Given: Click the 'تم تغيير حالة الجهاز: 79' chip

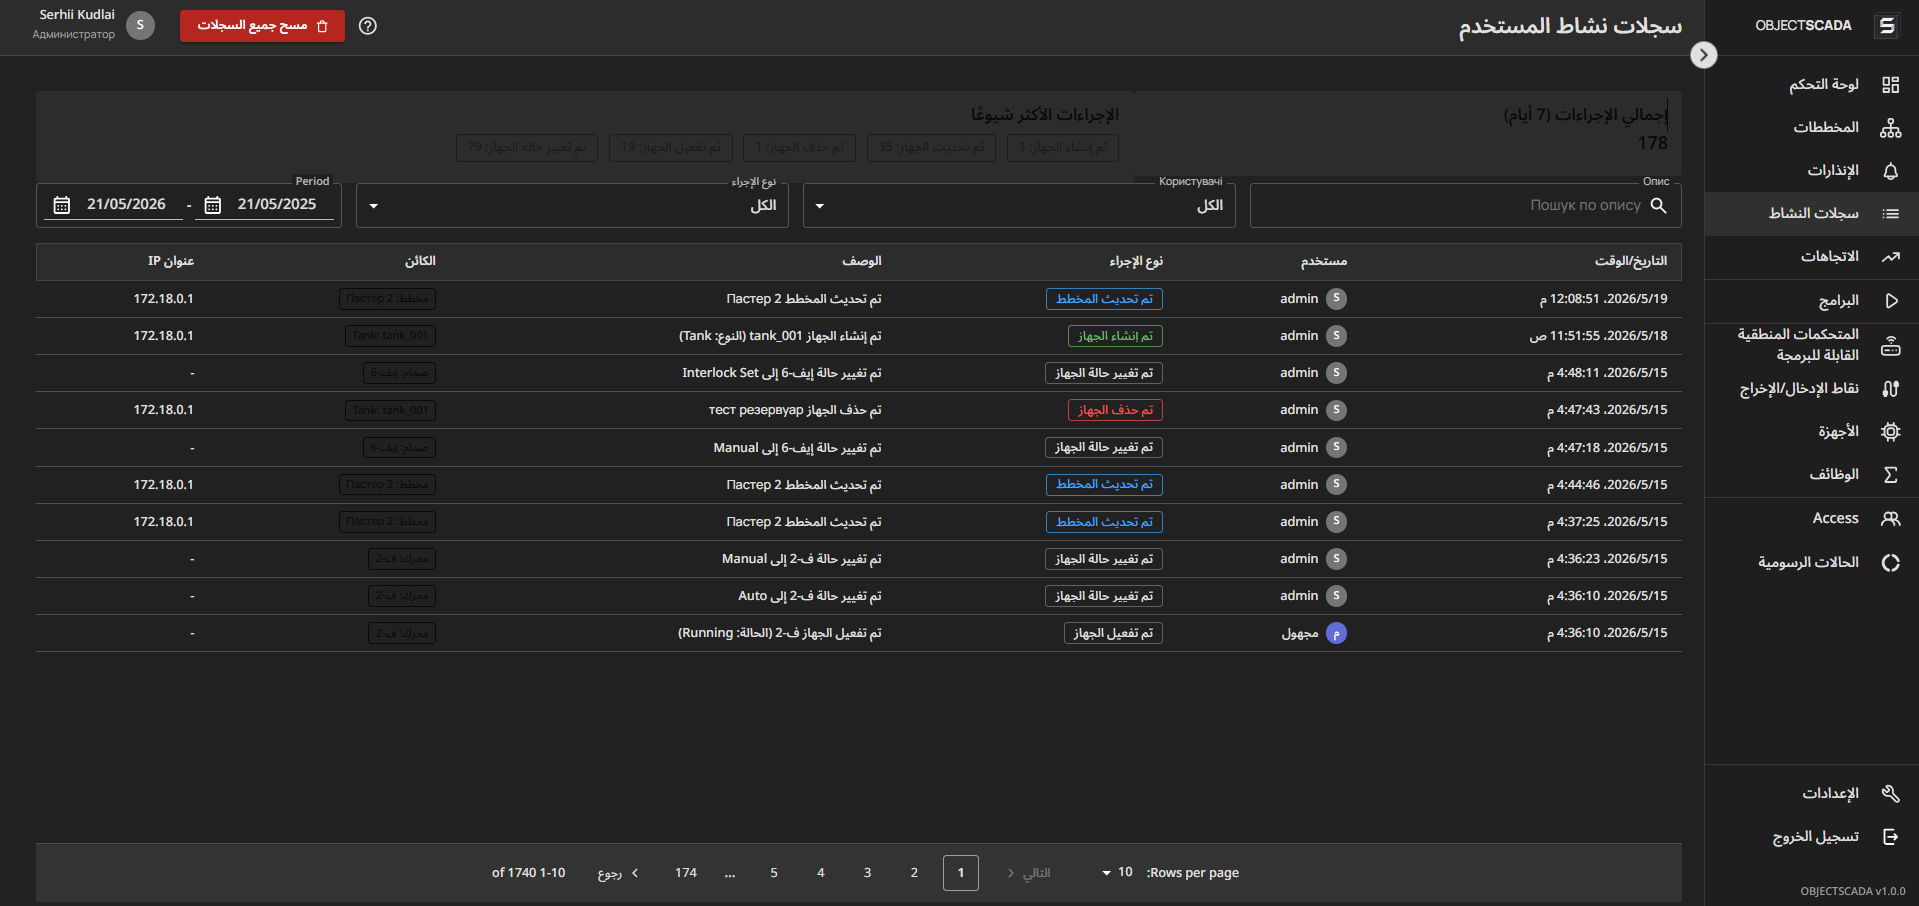Looking at the screenshot, I should 527,148.
